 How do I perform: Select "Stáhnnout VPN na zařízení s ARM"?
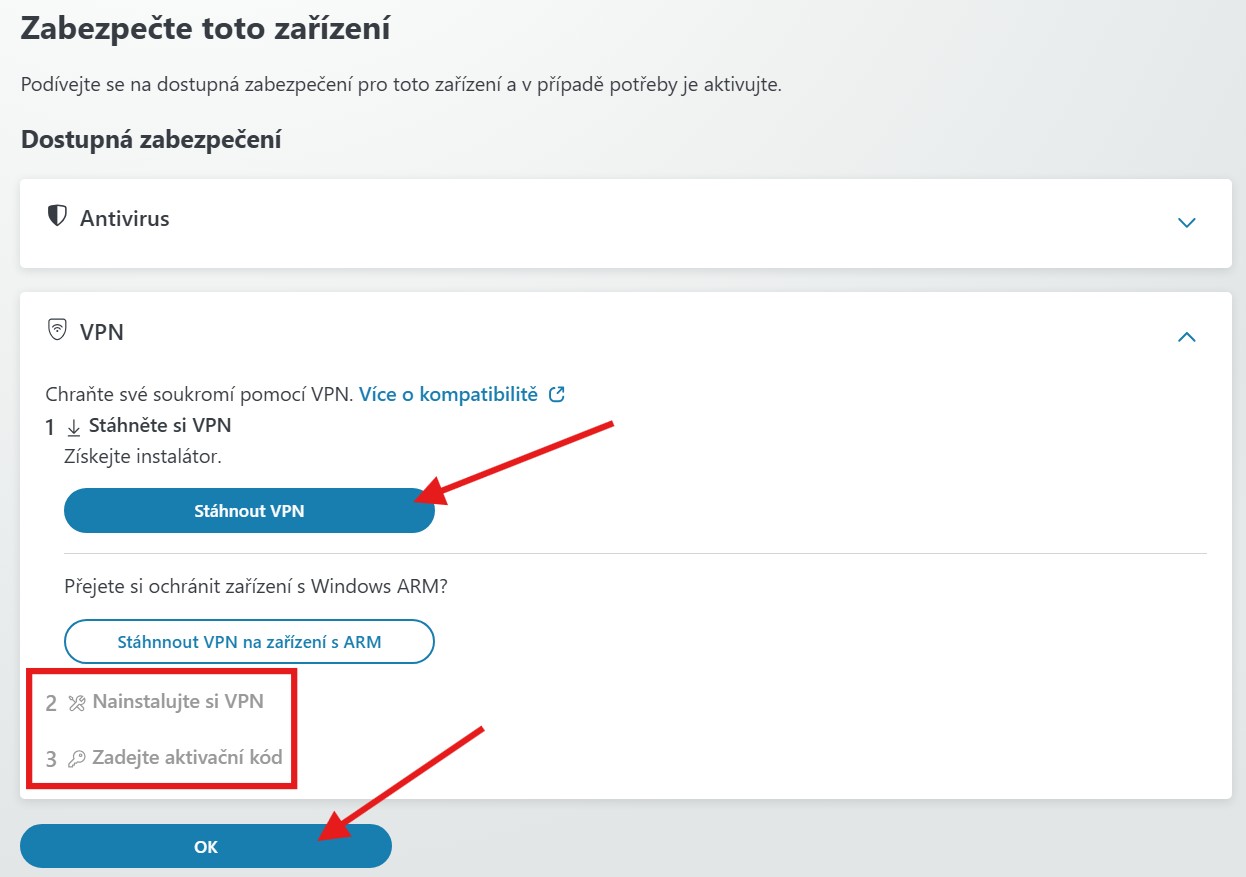[249, 641]
